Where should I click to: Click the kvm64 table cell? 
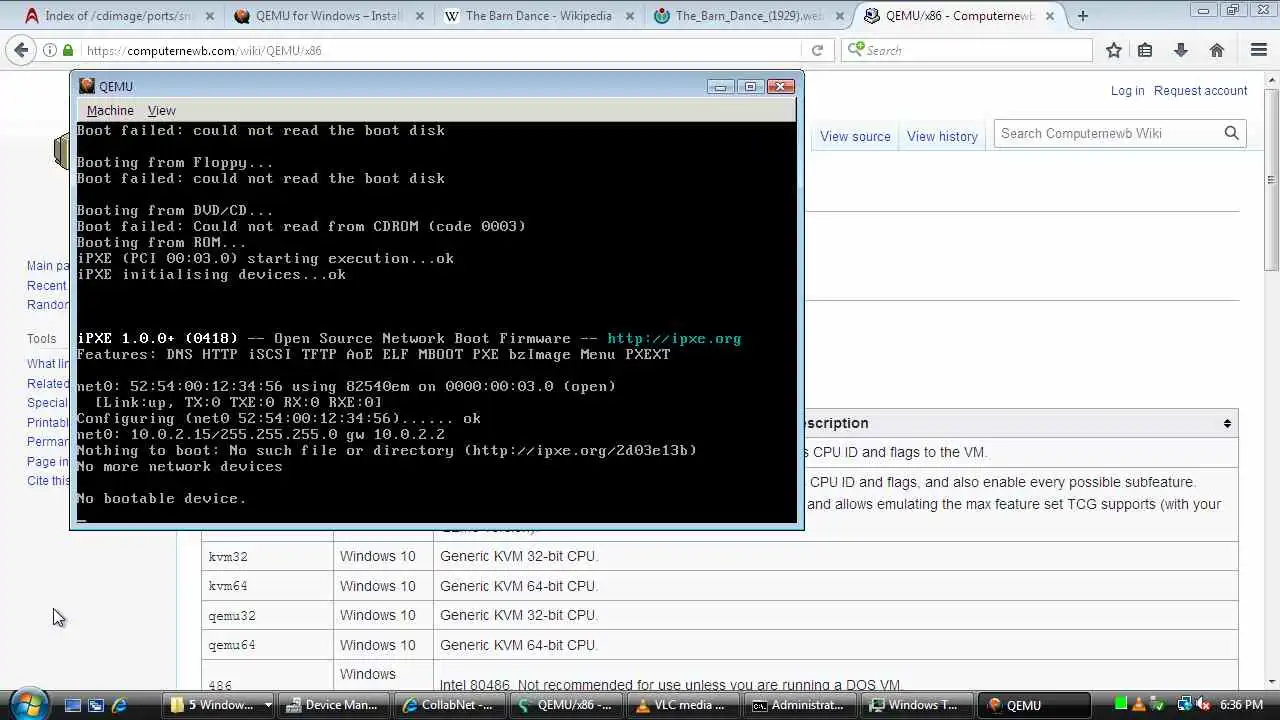(x=267, y=586)
